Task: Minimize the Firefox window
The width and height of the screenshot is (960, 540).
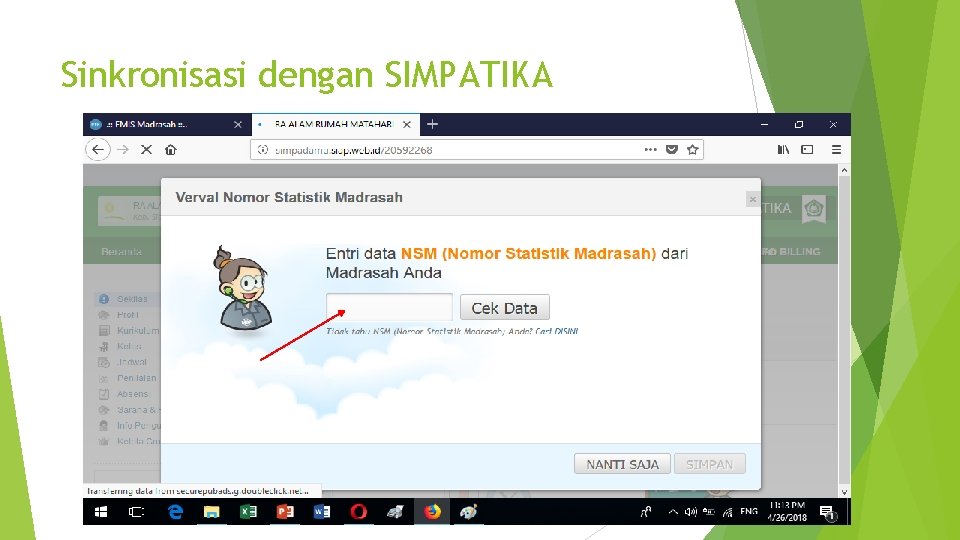Action: pyautogui.click(x=764, y=124)
